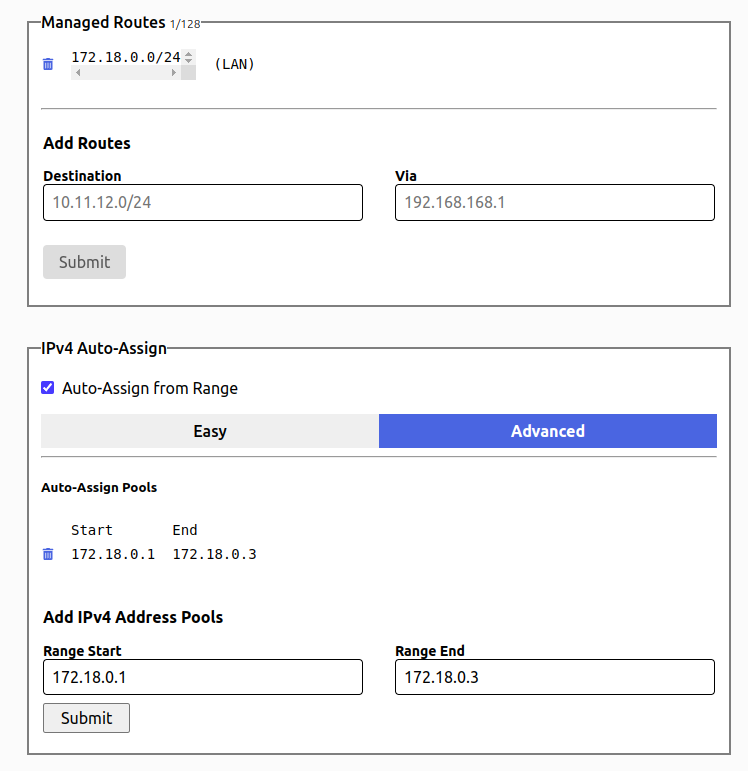Click the down arrow beside the route text
The image size is (748, 771).
click(188, 61)
